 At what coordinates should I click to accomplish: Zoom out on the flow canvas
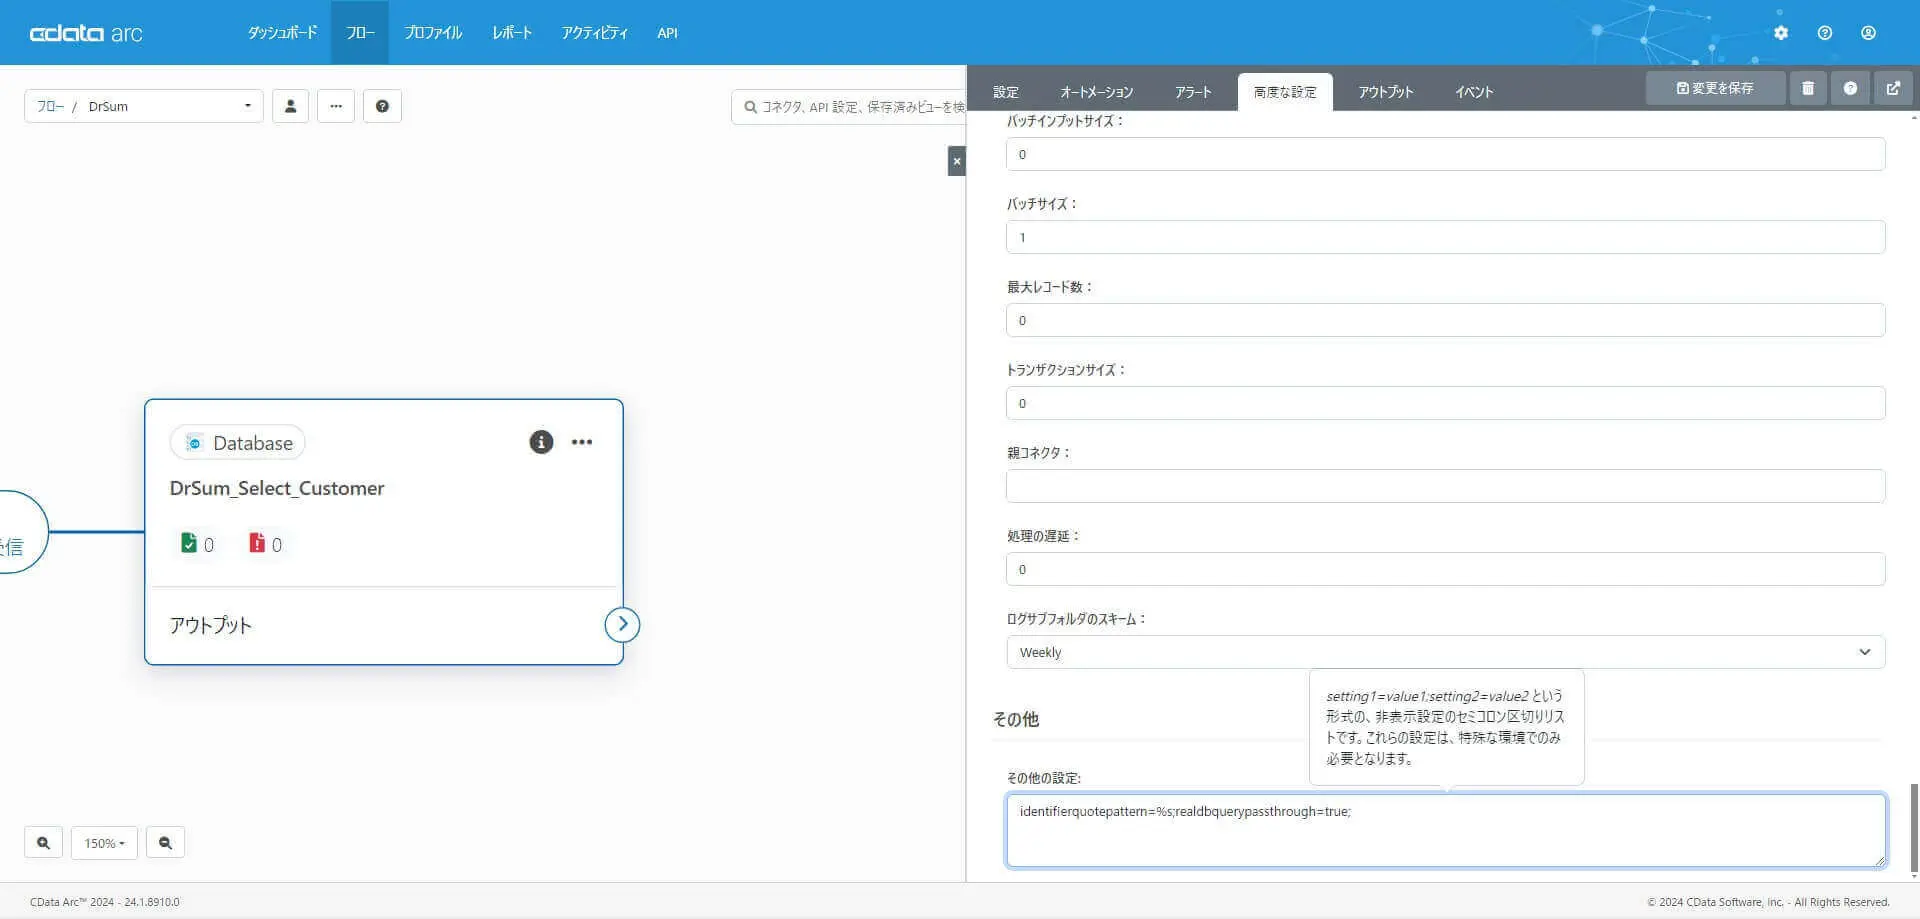(165, 843)
